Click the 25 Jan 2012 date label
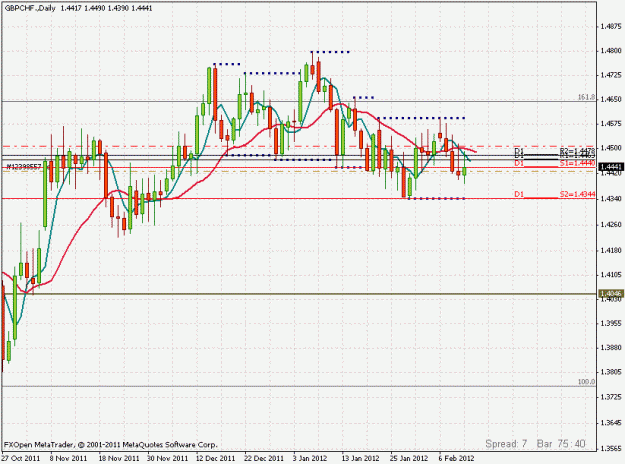This screenshot has width=625, height=464. [x=409, y=458]
